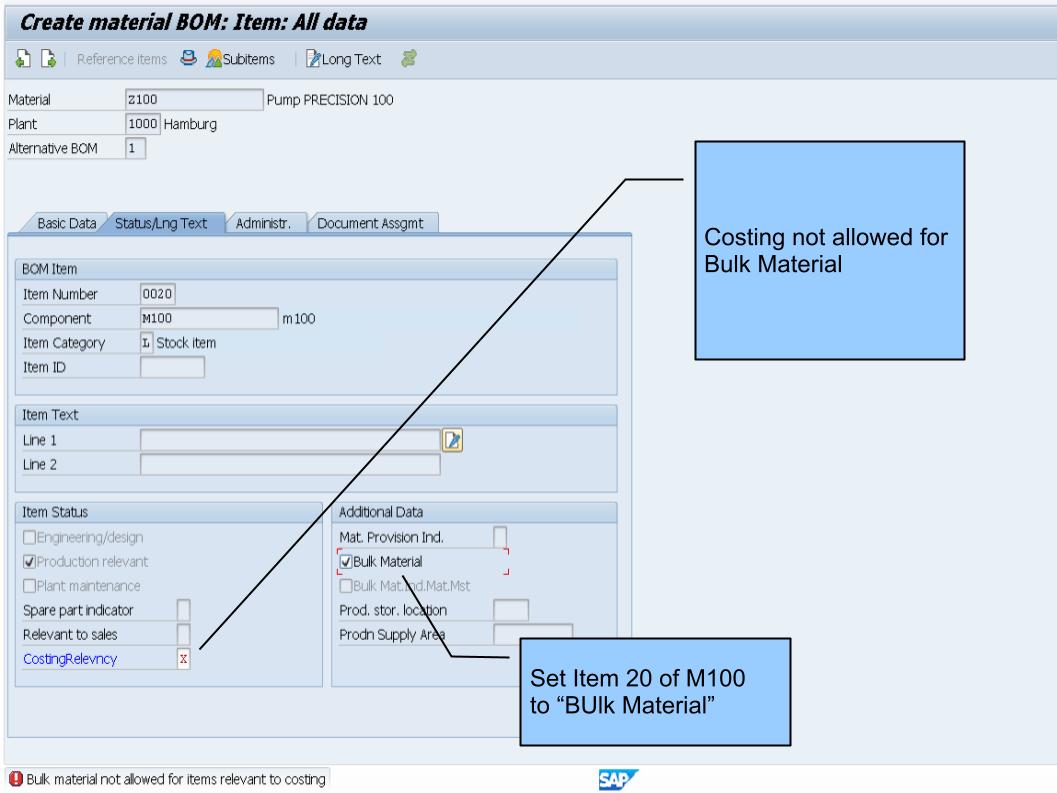Click the CostingRelevncy label link

coord(70,659)
